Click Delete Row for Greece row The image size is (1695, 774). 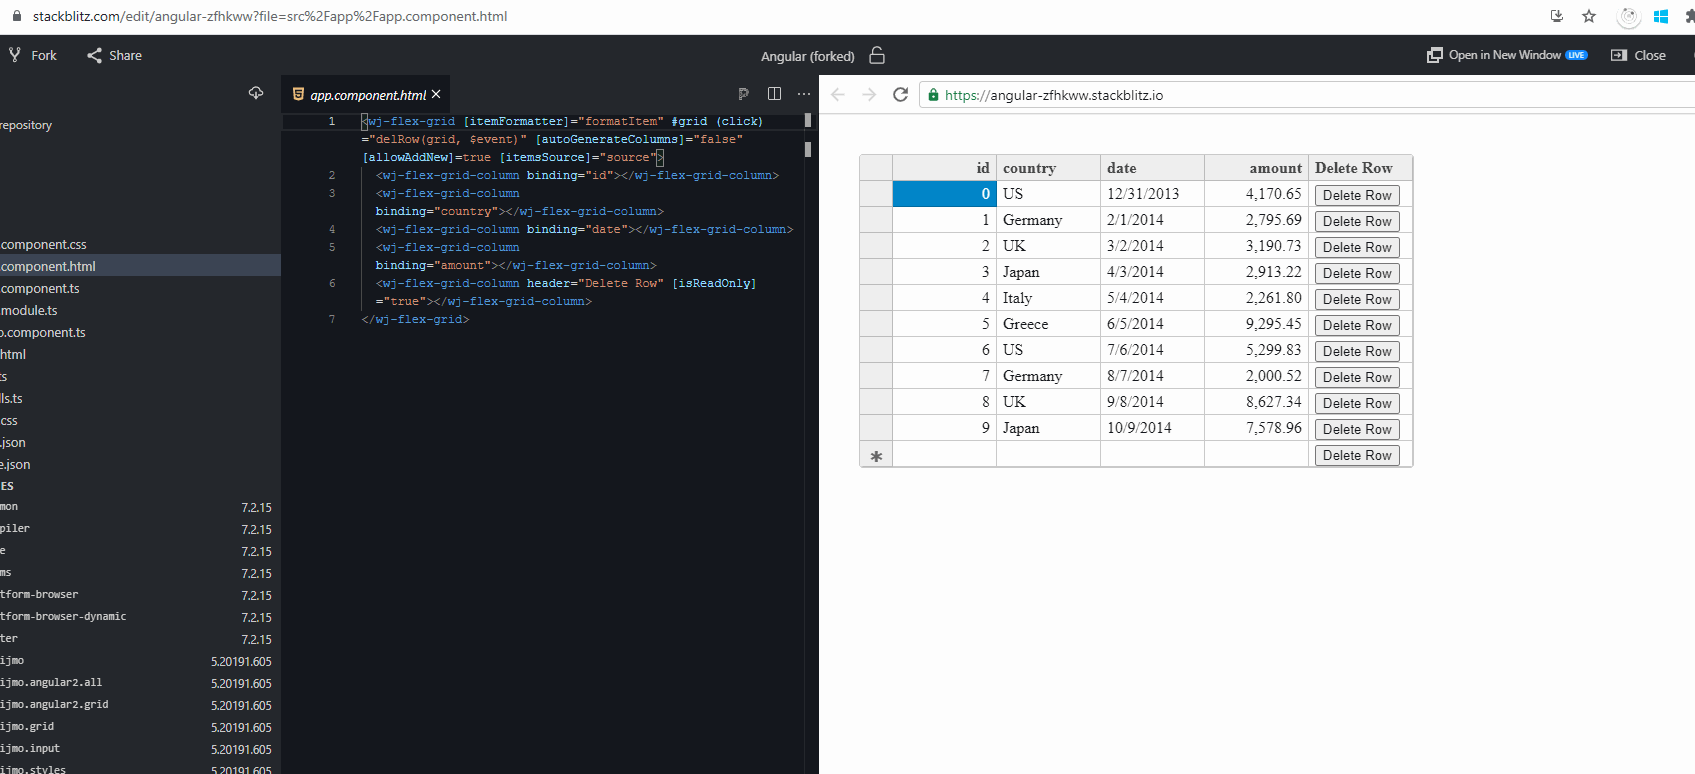coord(1357,325)
